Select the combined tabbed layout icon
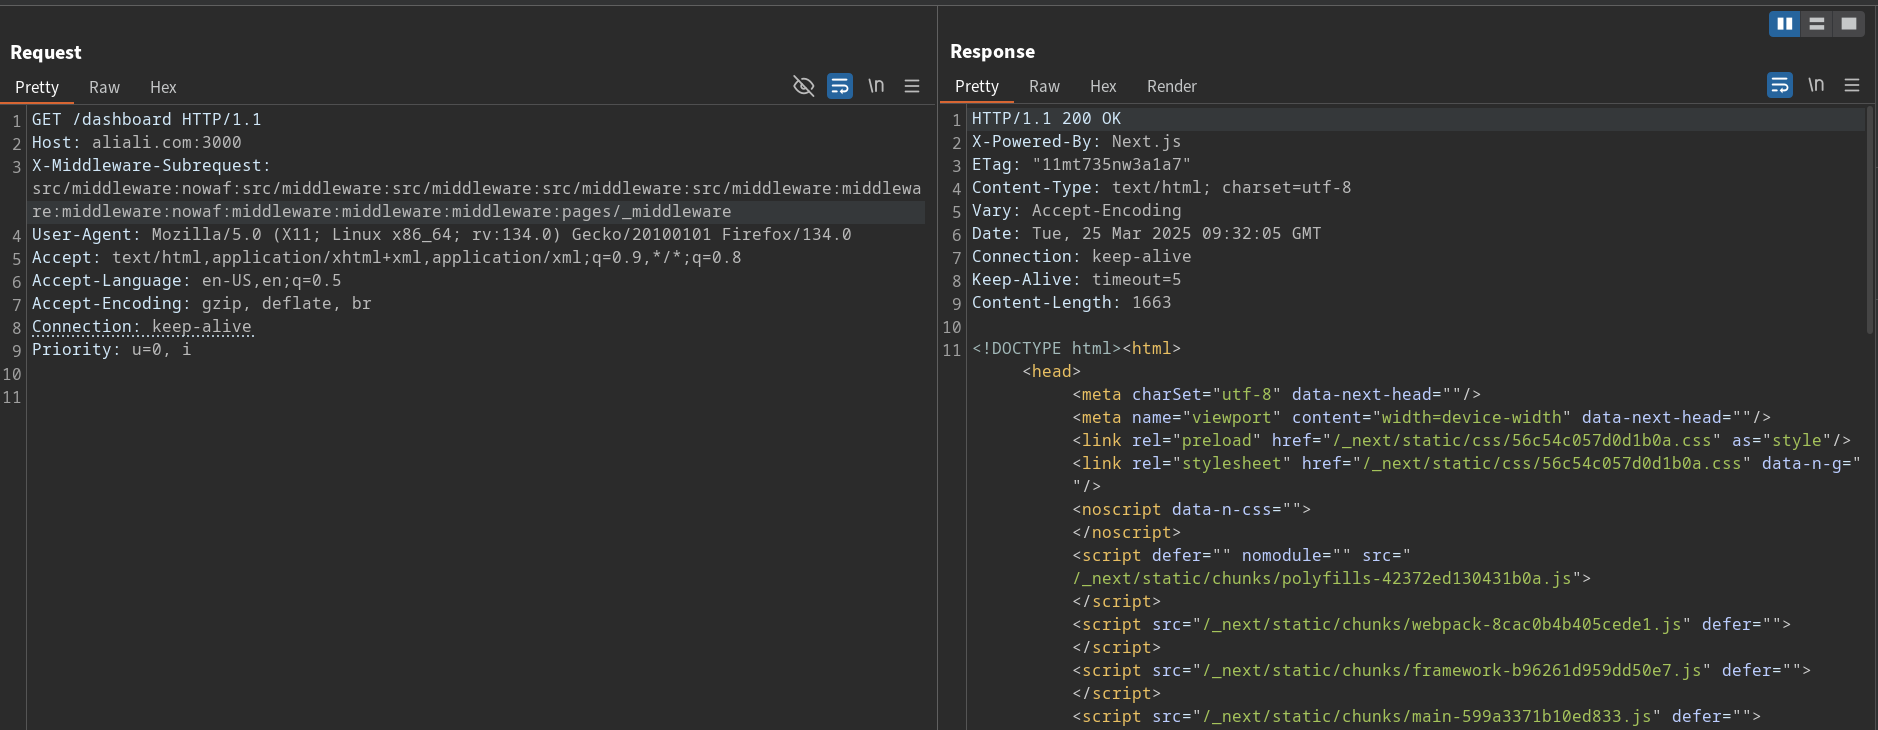This screenshot has width=1878, height=730. [1849, 24]
